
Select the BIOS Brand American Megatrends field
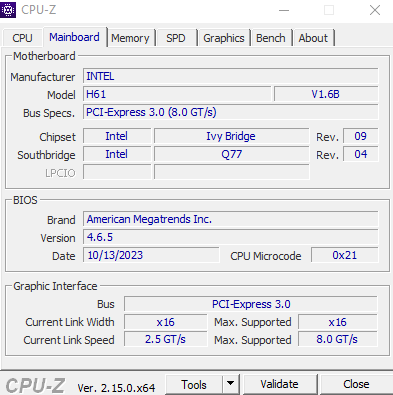click(231, 219)
